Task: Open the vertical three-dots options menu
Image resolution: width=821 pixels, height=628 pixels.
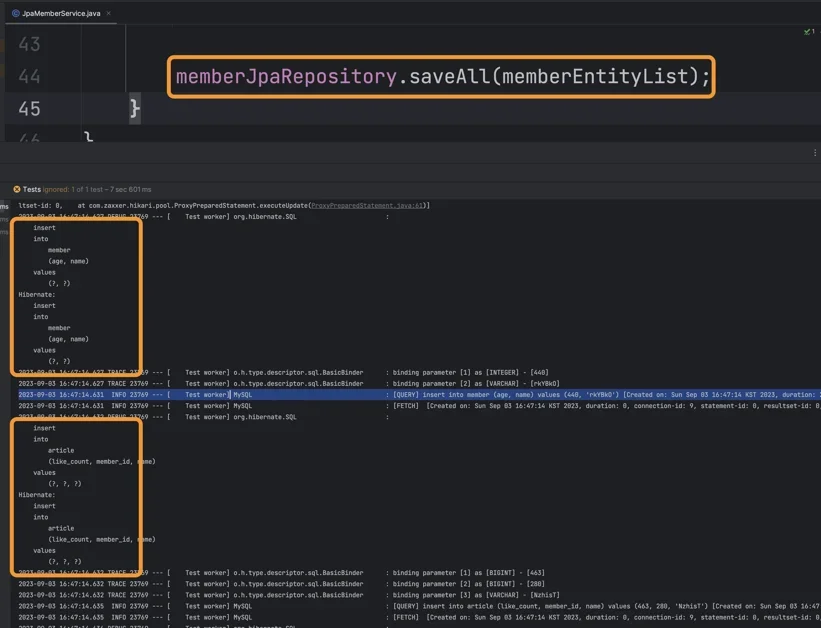Action: (815, 152)
